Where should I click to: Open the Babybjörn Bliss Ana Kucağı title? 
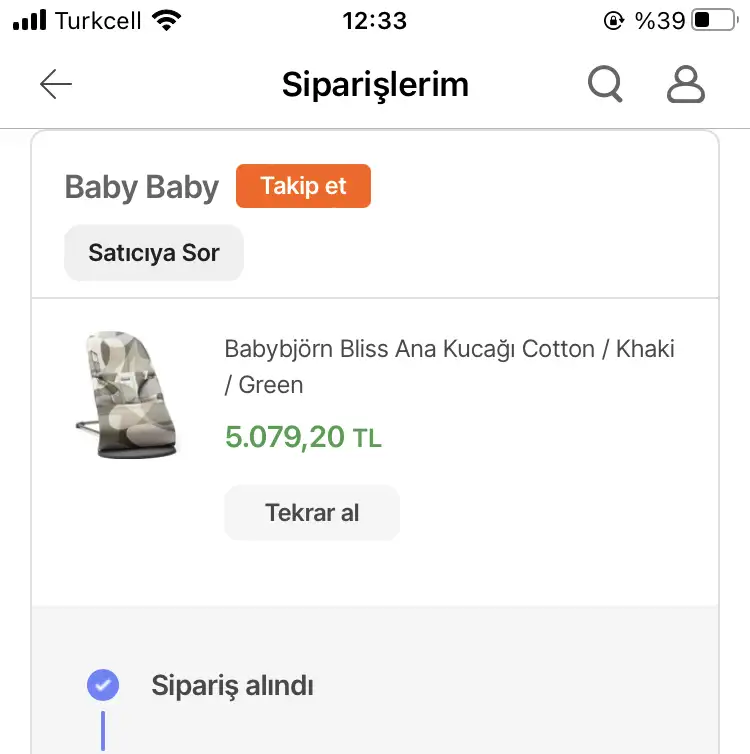(449, 366)
